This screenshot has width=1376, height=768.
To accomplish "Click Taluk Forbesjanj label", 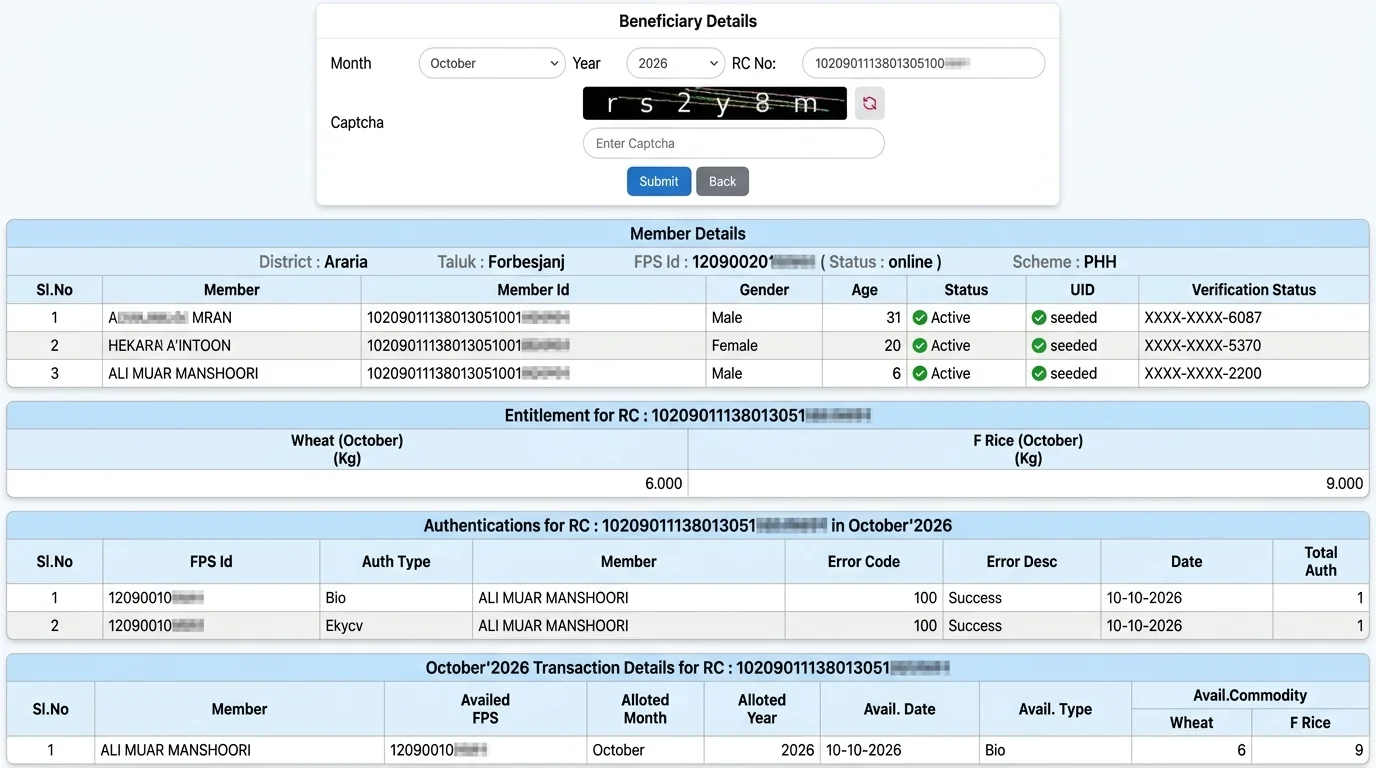I will pos(501,262).
